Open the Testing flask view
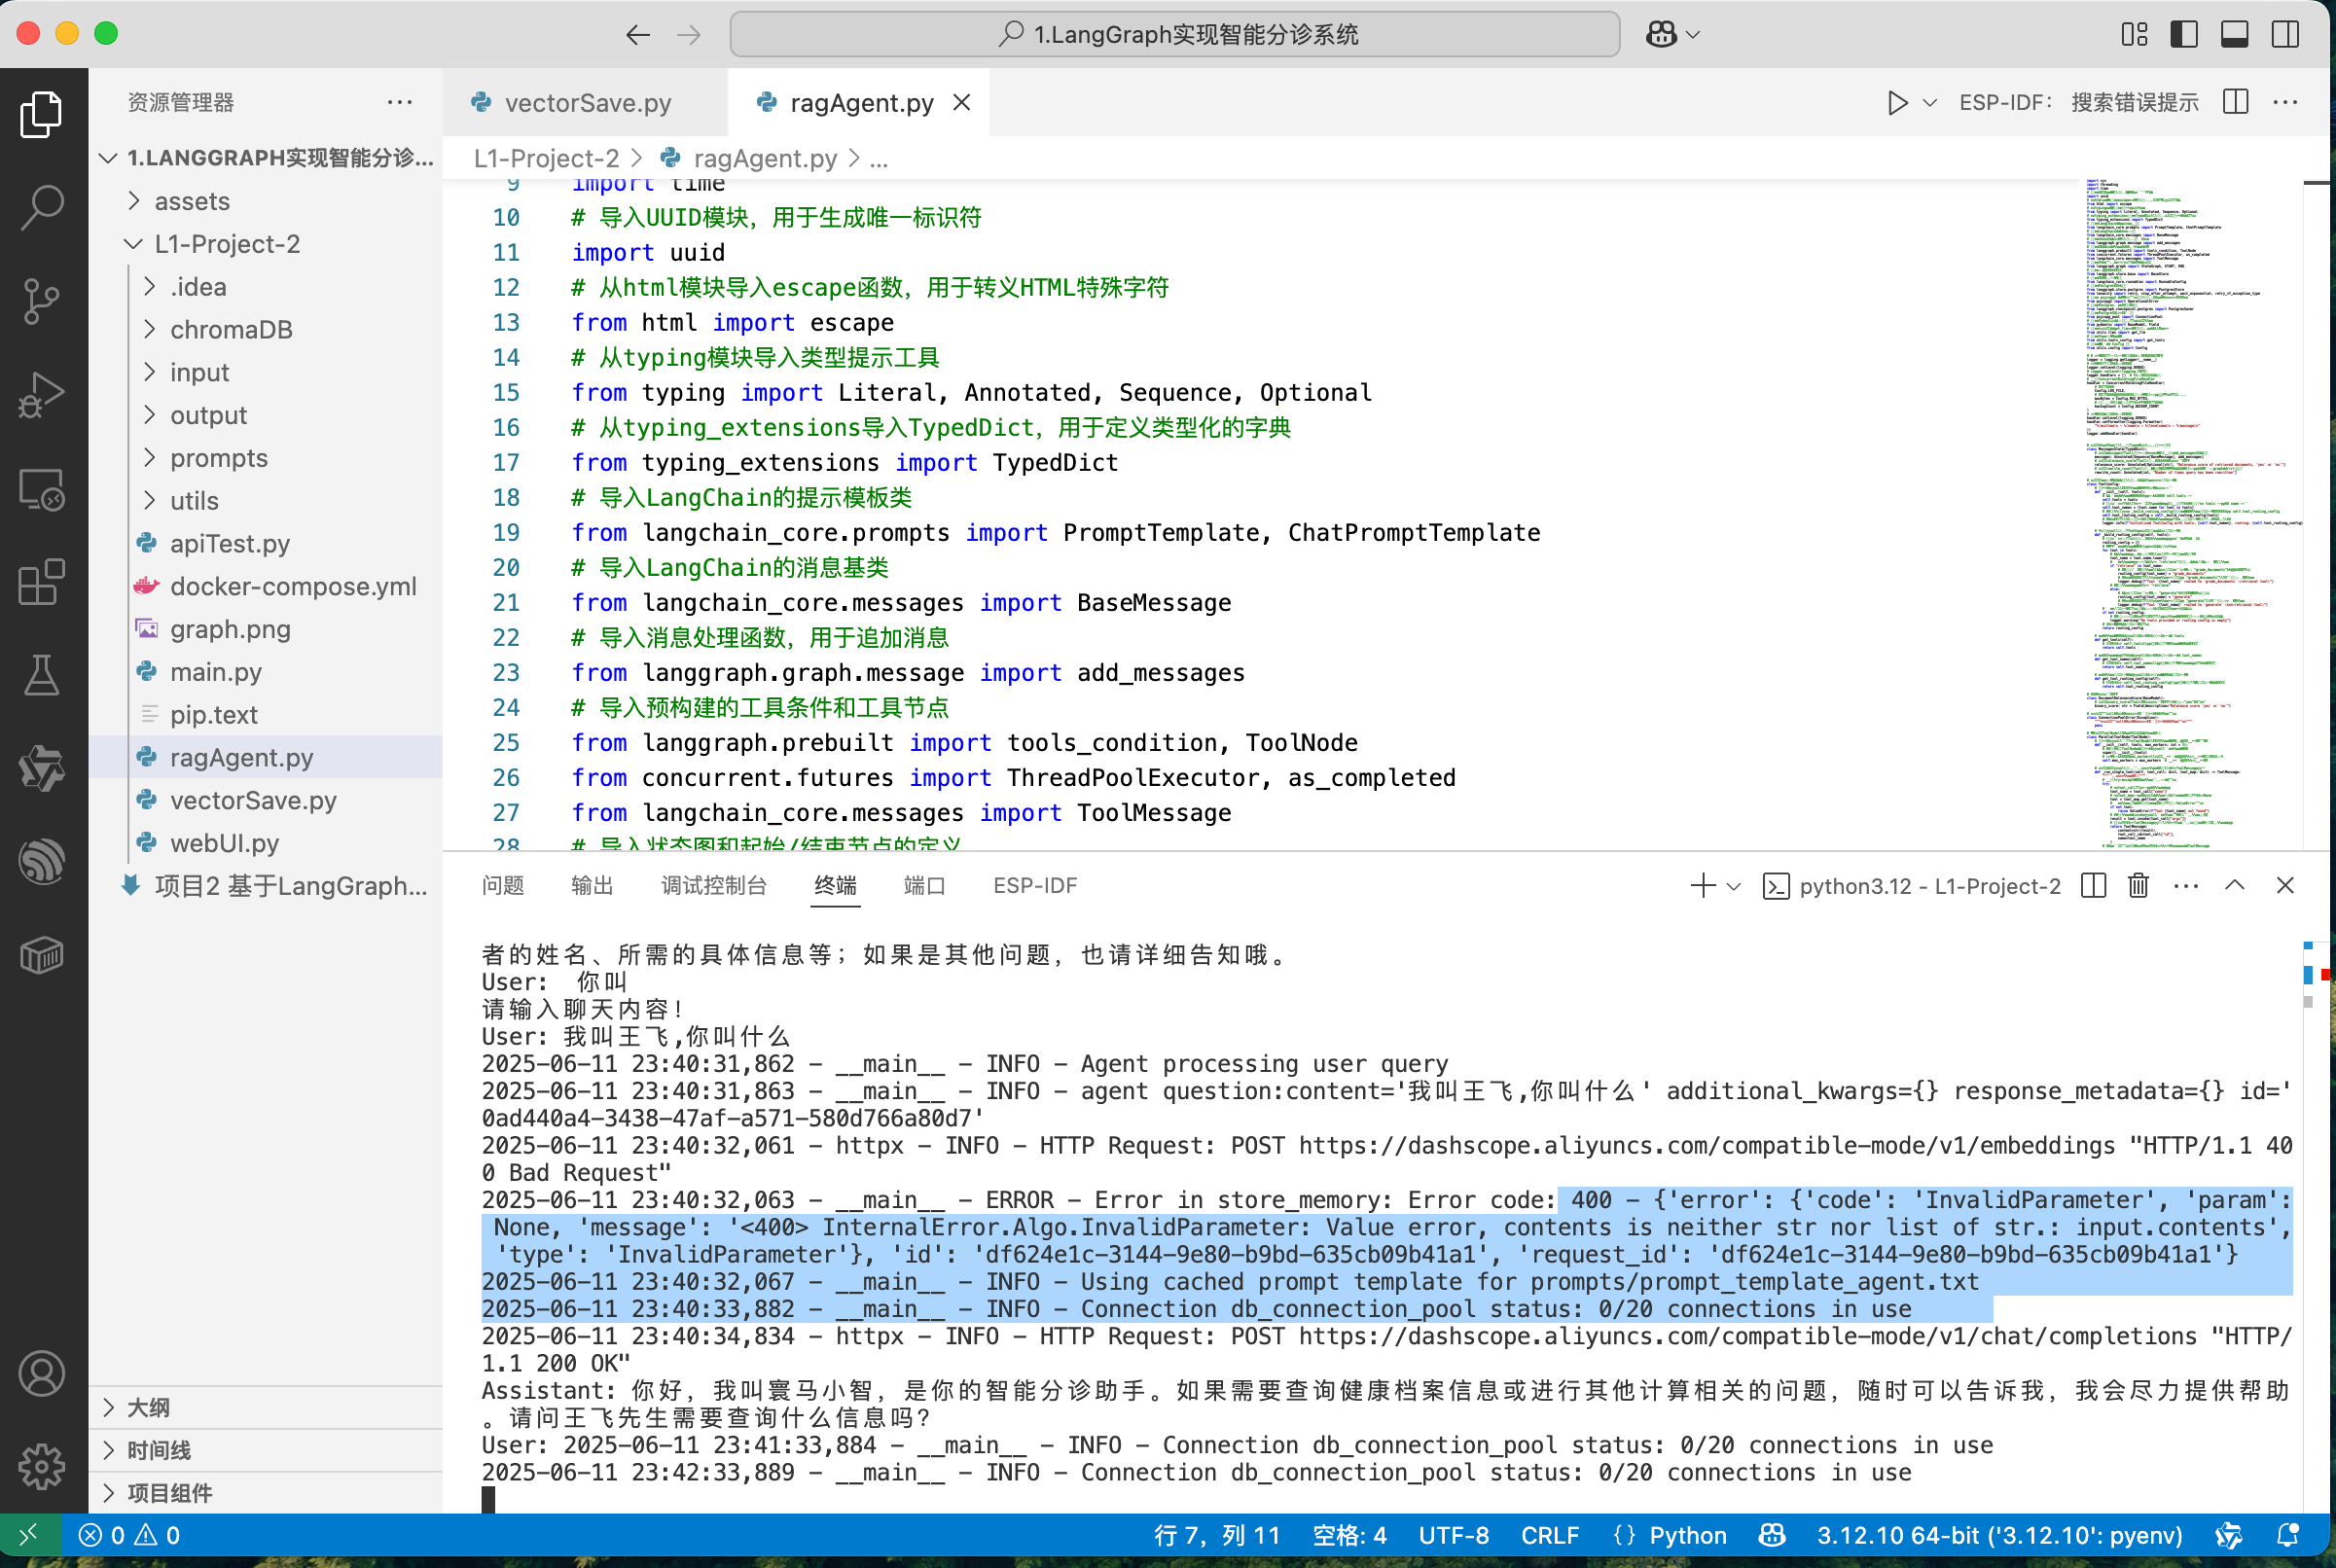This screenshot has height=1568, width=2336. tap(42, 675)
